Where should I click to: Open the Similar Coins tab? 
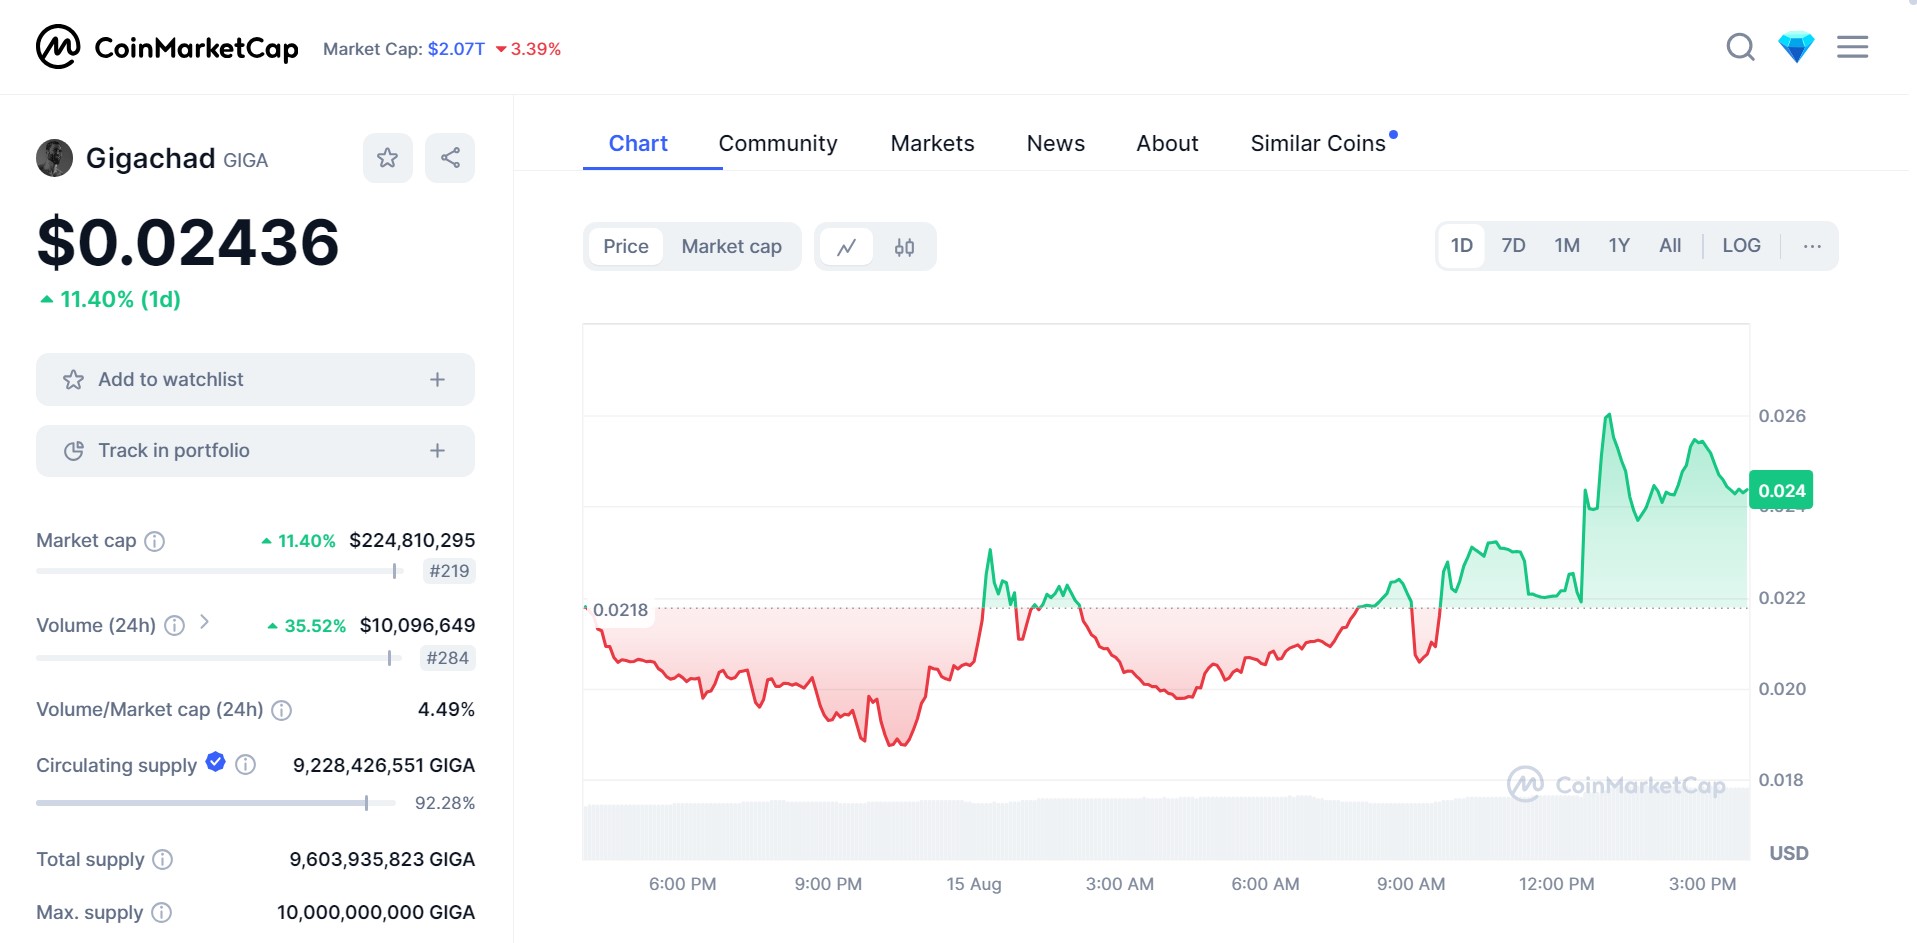coord(1317,144)
